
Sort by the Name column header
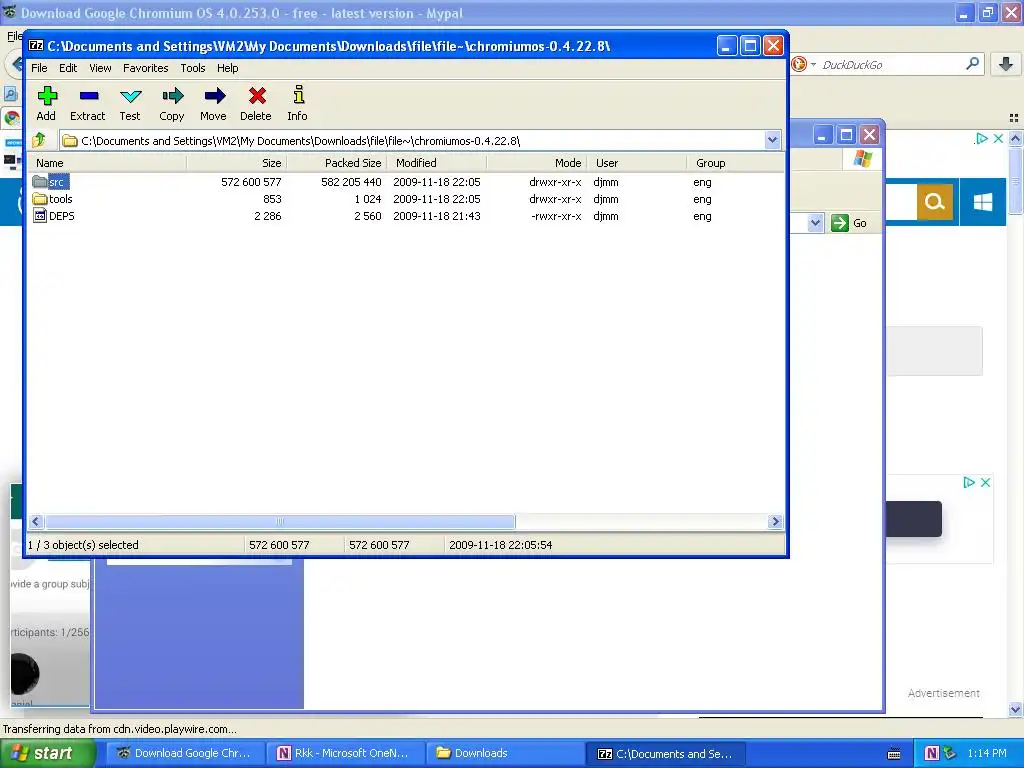pos(108,163)
